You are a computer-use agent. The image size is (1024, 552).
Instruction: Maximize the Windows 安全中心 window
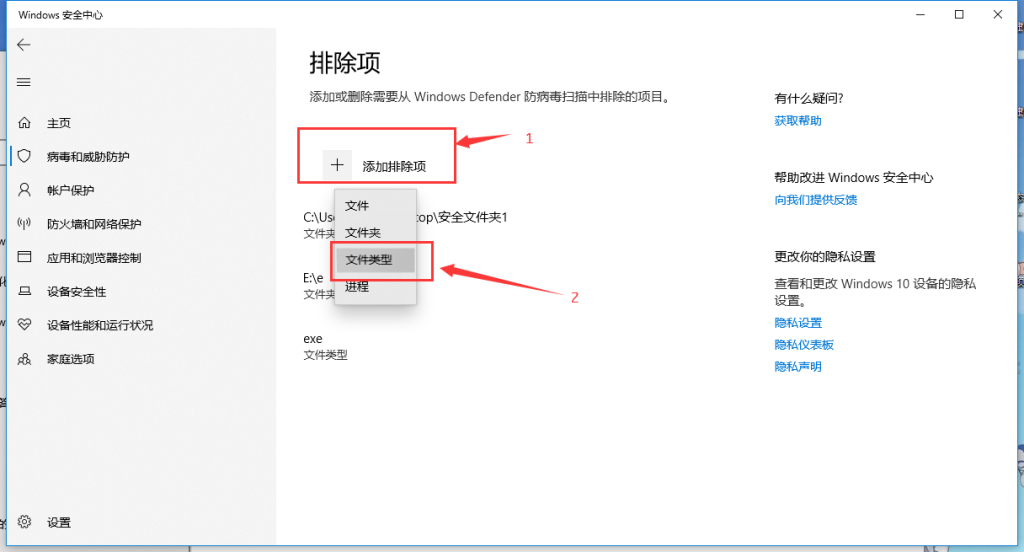coord(959,14)
